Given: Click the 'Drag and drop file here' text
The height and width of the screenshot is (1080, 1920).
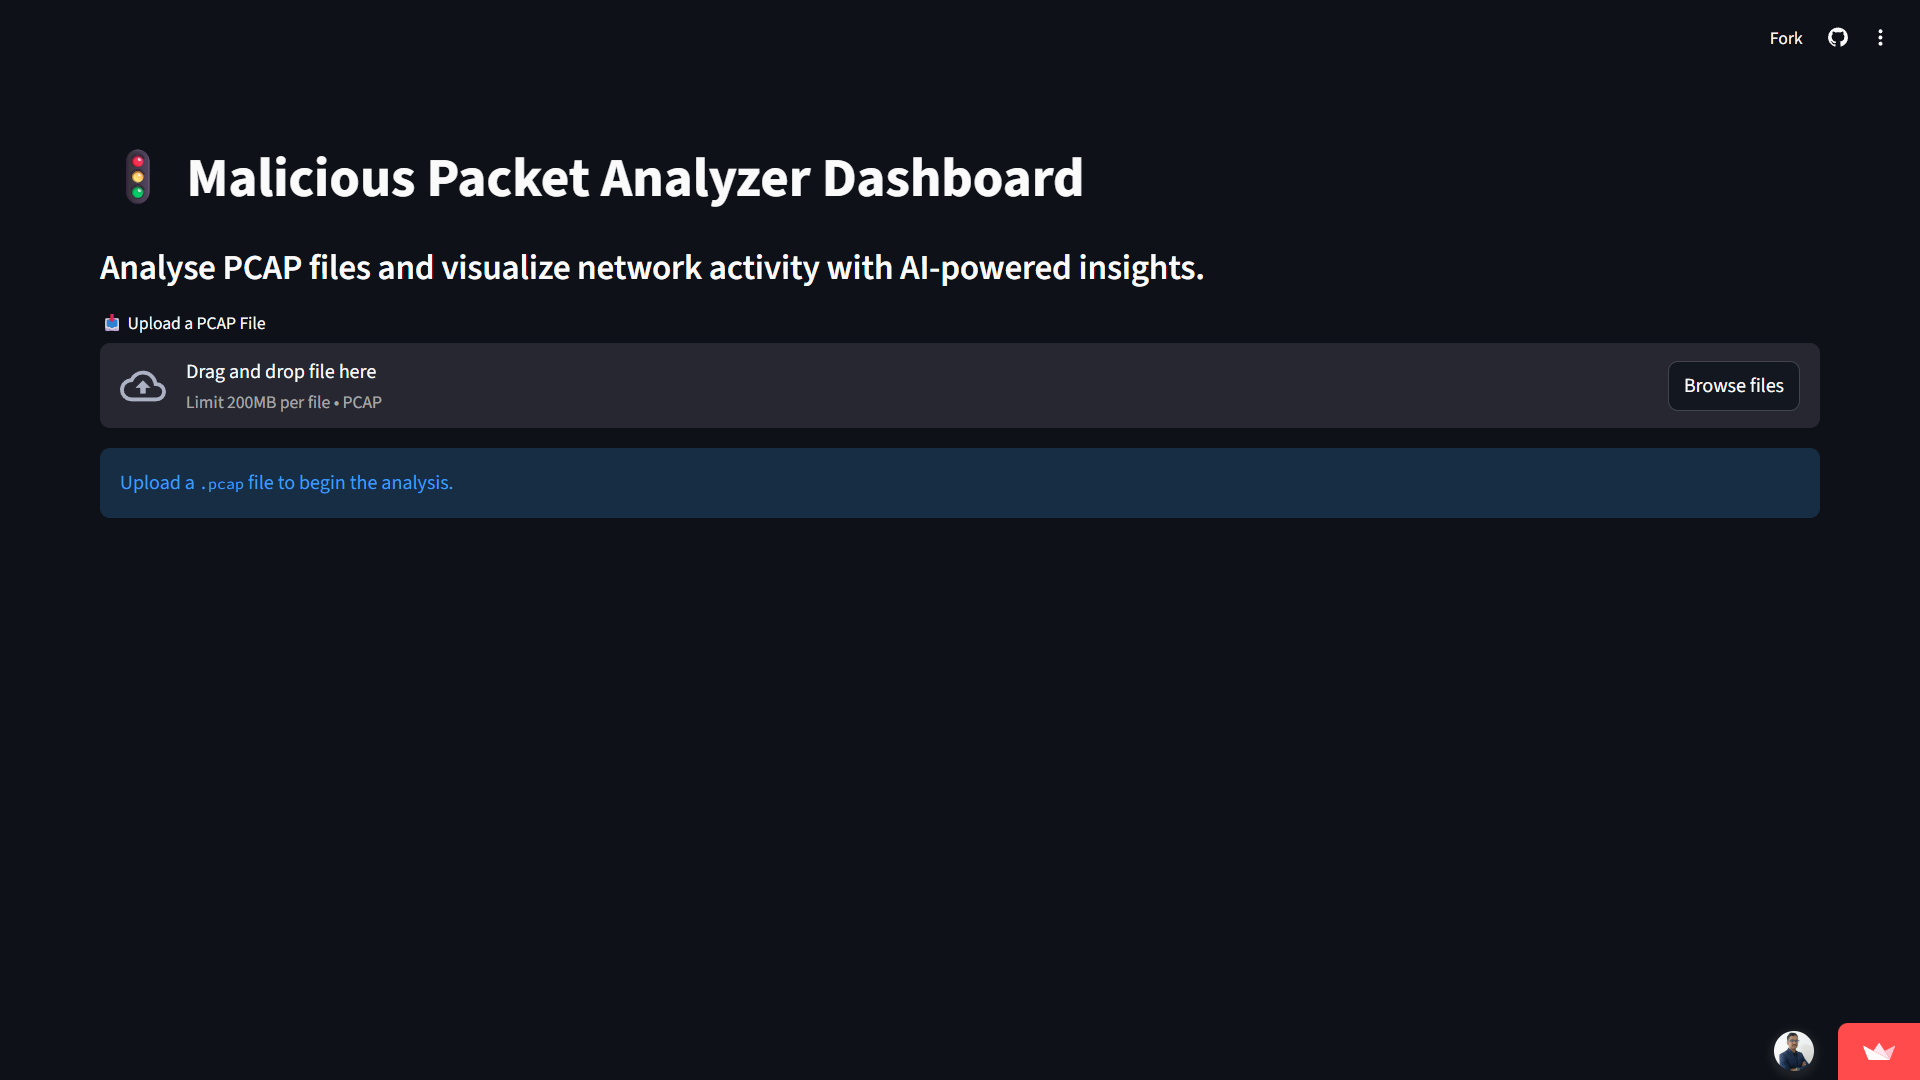Looking at the screenshot, I should (281, 371).
